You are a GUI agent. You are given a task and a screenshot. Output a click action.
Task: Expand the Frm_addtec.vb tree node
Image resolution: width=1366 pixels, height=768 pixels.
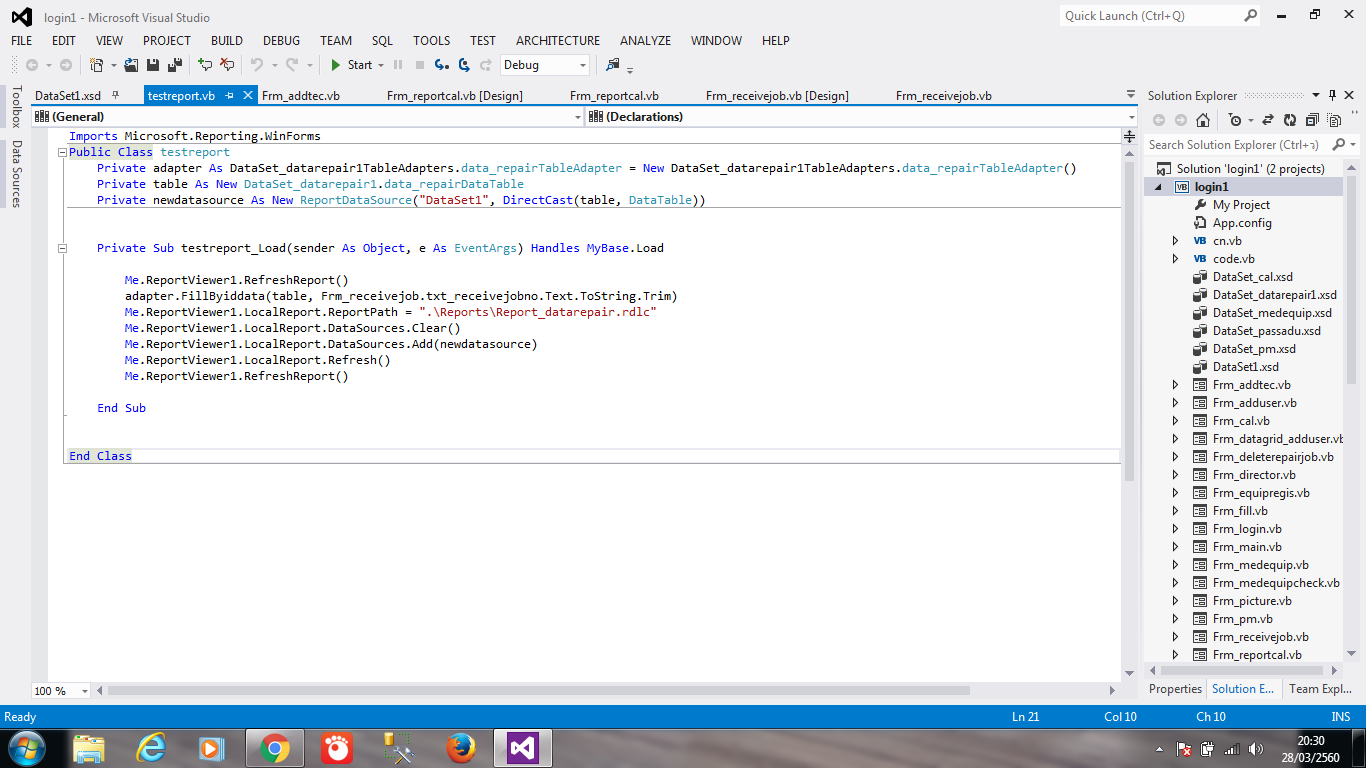click(1176, 385)
